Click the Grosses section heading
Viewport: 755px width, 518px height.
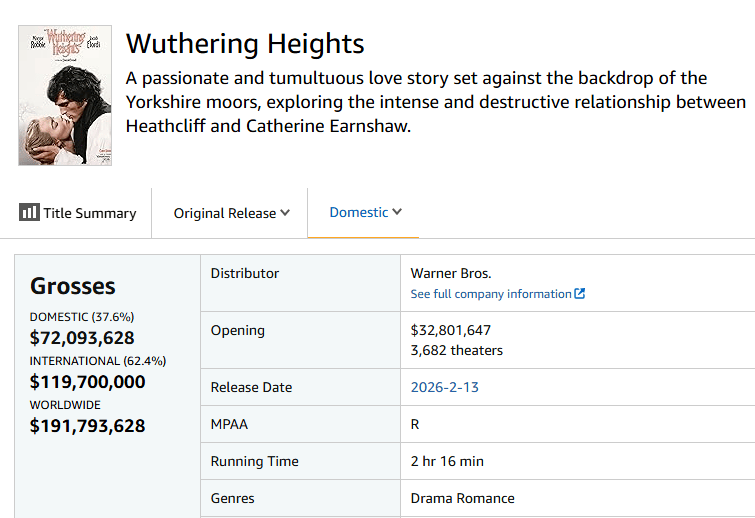coord(73,286)
